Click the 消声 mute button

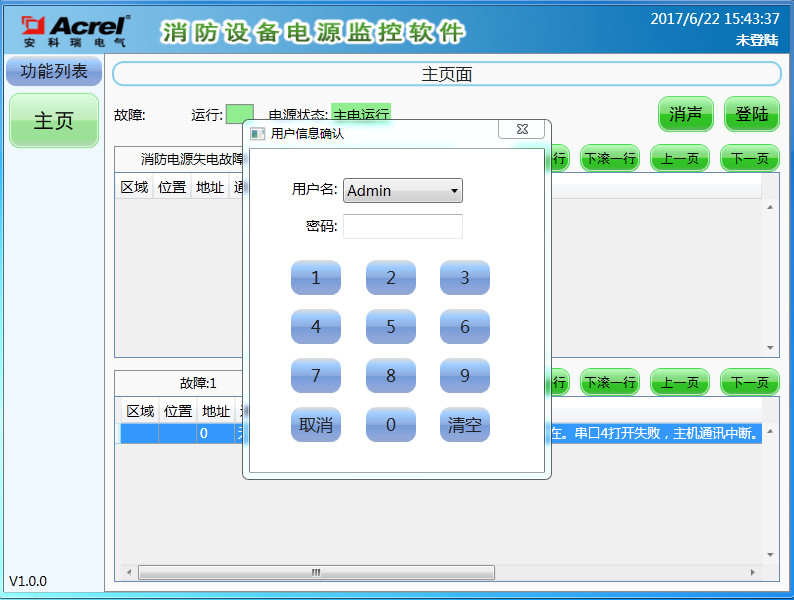click(x=685, y=114)
